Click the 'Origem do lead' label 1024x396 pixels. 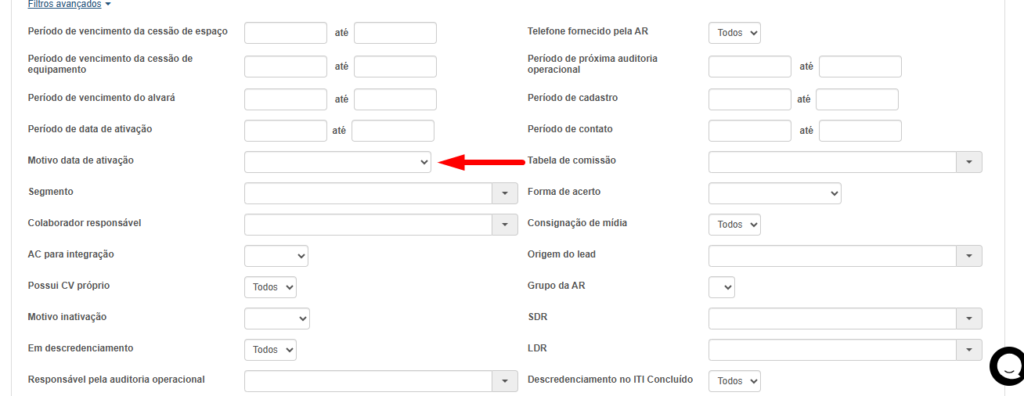[x=561, y=254]
